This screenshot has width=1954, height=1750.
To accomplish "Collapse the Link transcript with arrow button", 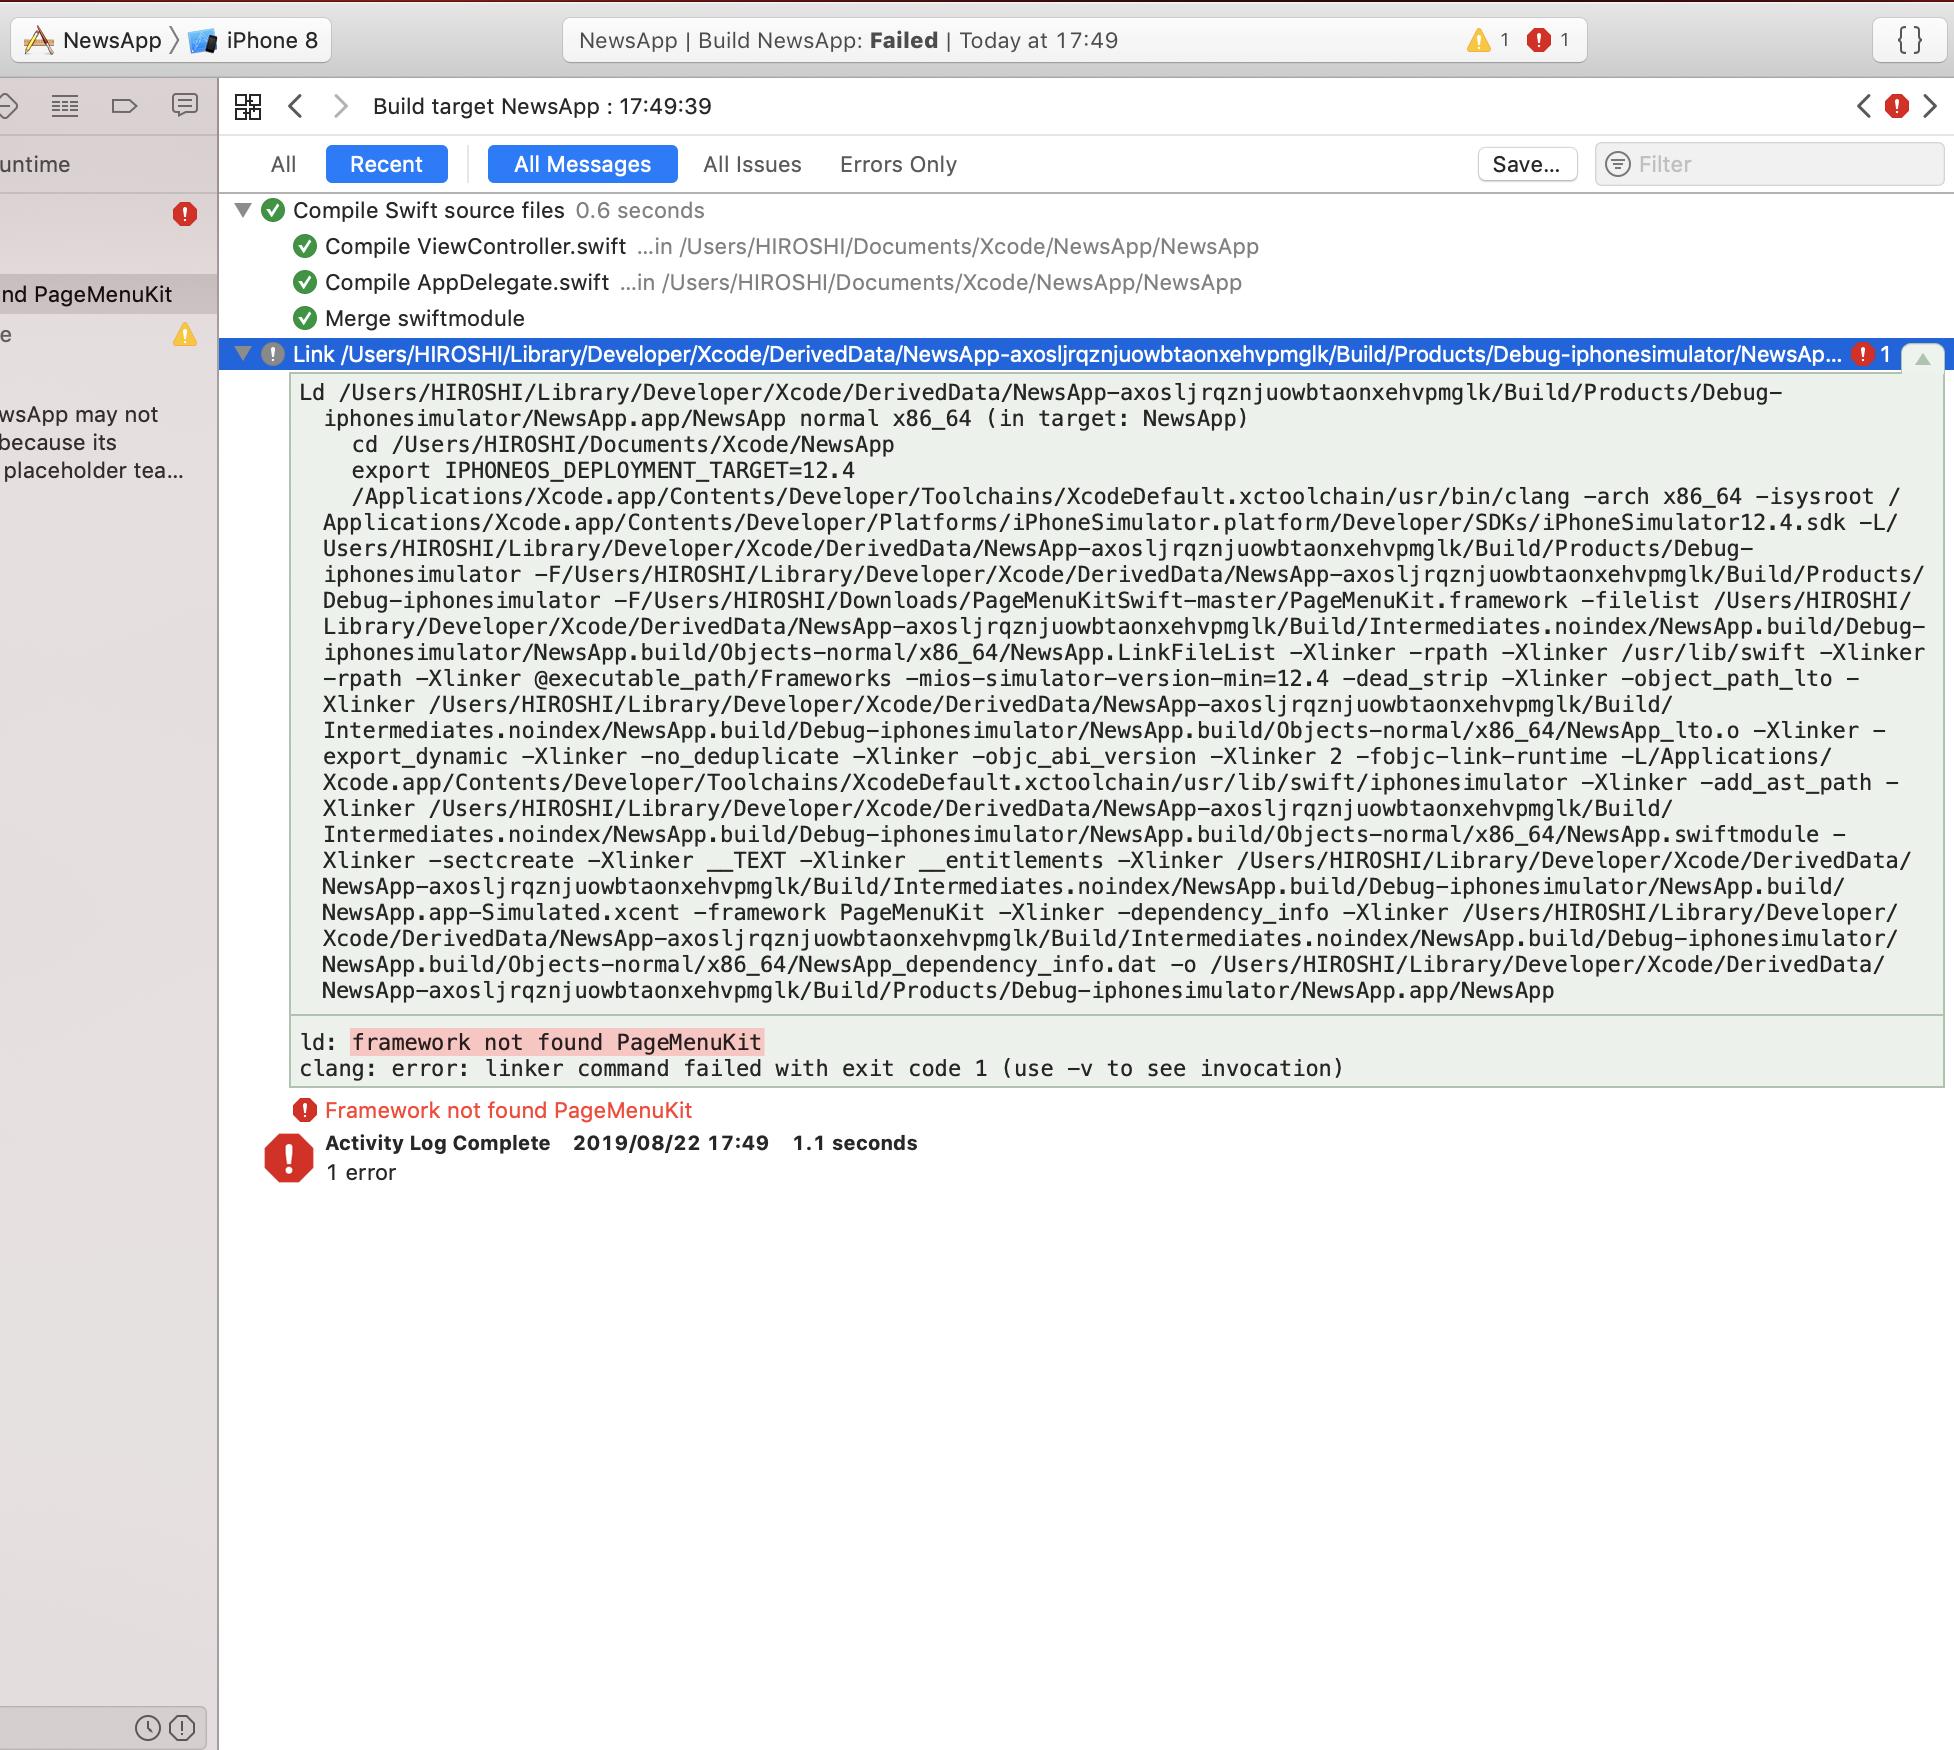I will point(1922,358).
